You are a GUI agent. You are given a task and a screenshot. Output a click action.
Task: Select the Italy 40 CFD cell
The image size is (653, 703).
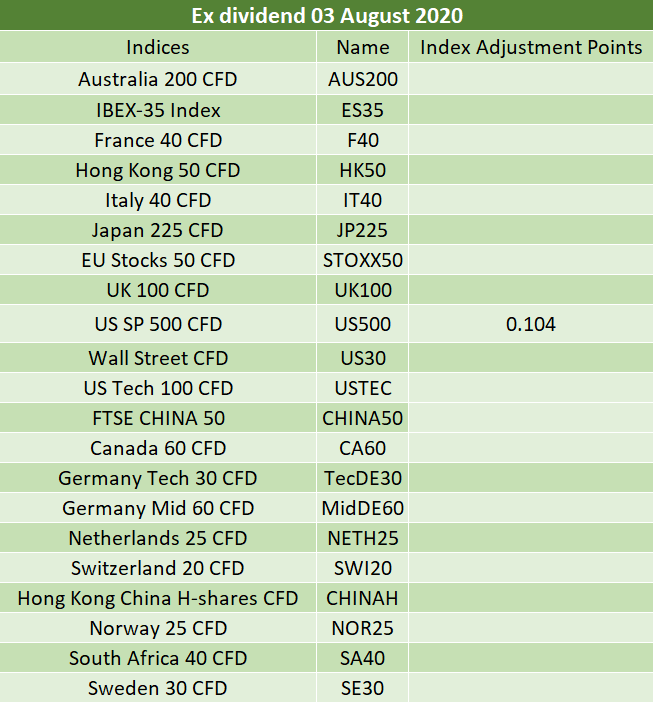(x=158, y=200)
